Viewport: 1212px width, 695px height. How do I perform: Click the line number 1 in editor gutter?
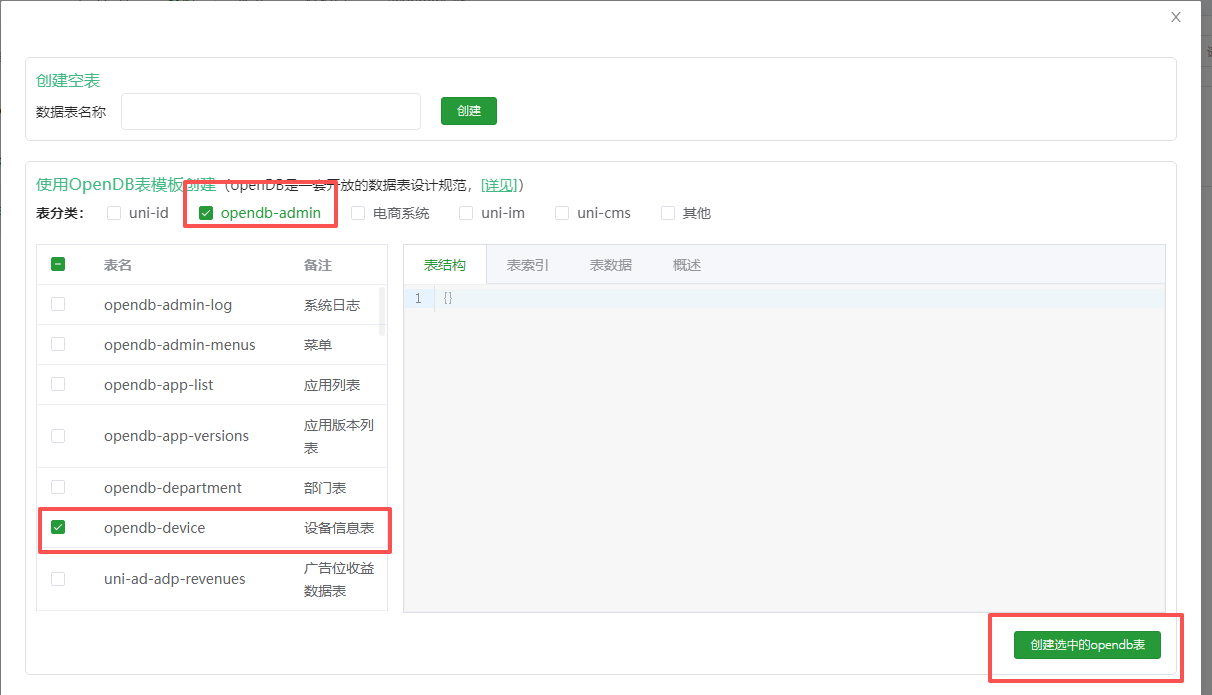[x=418, y=298]
